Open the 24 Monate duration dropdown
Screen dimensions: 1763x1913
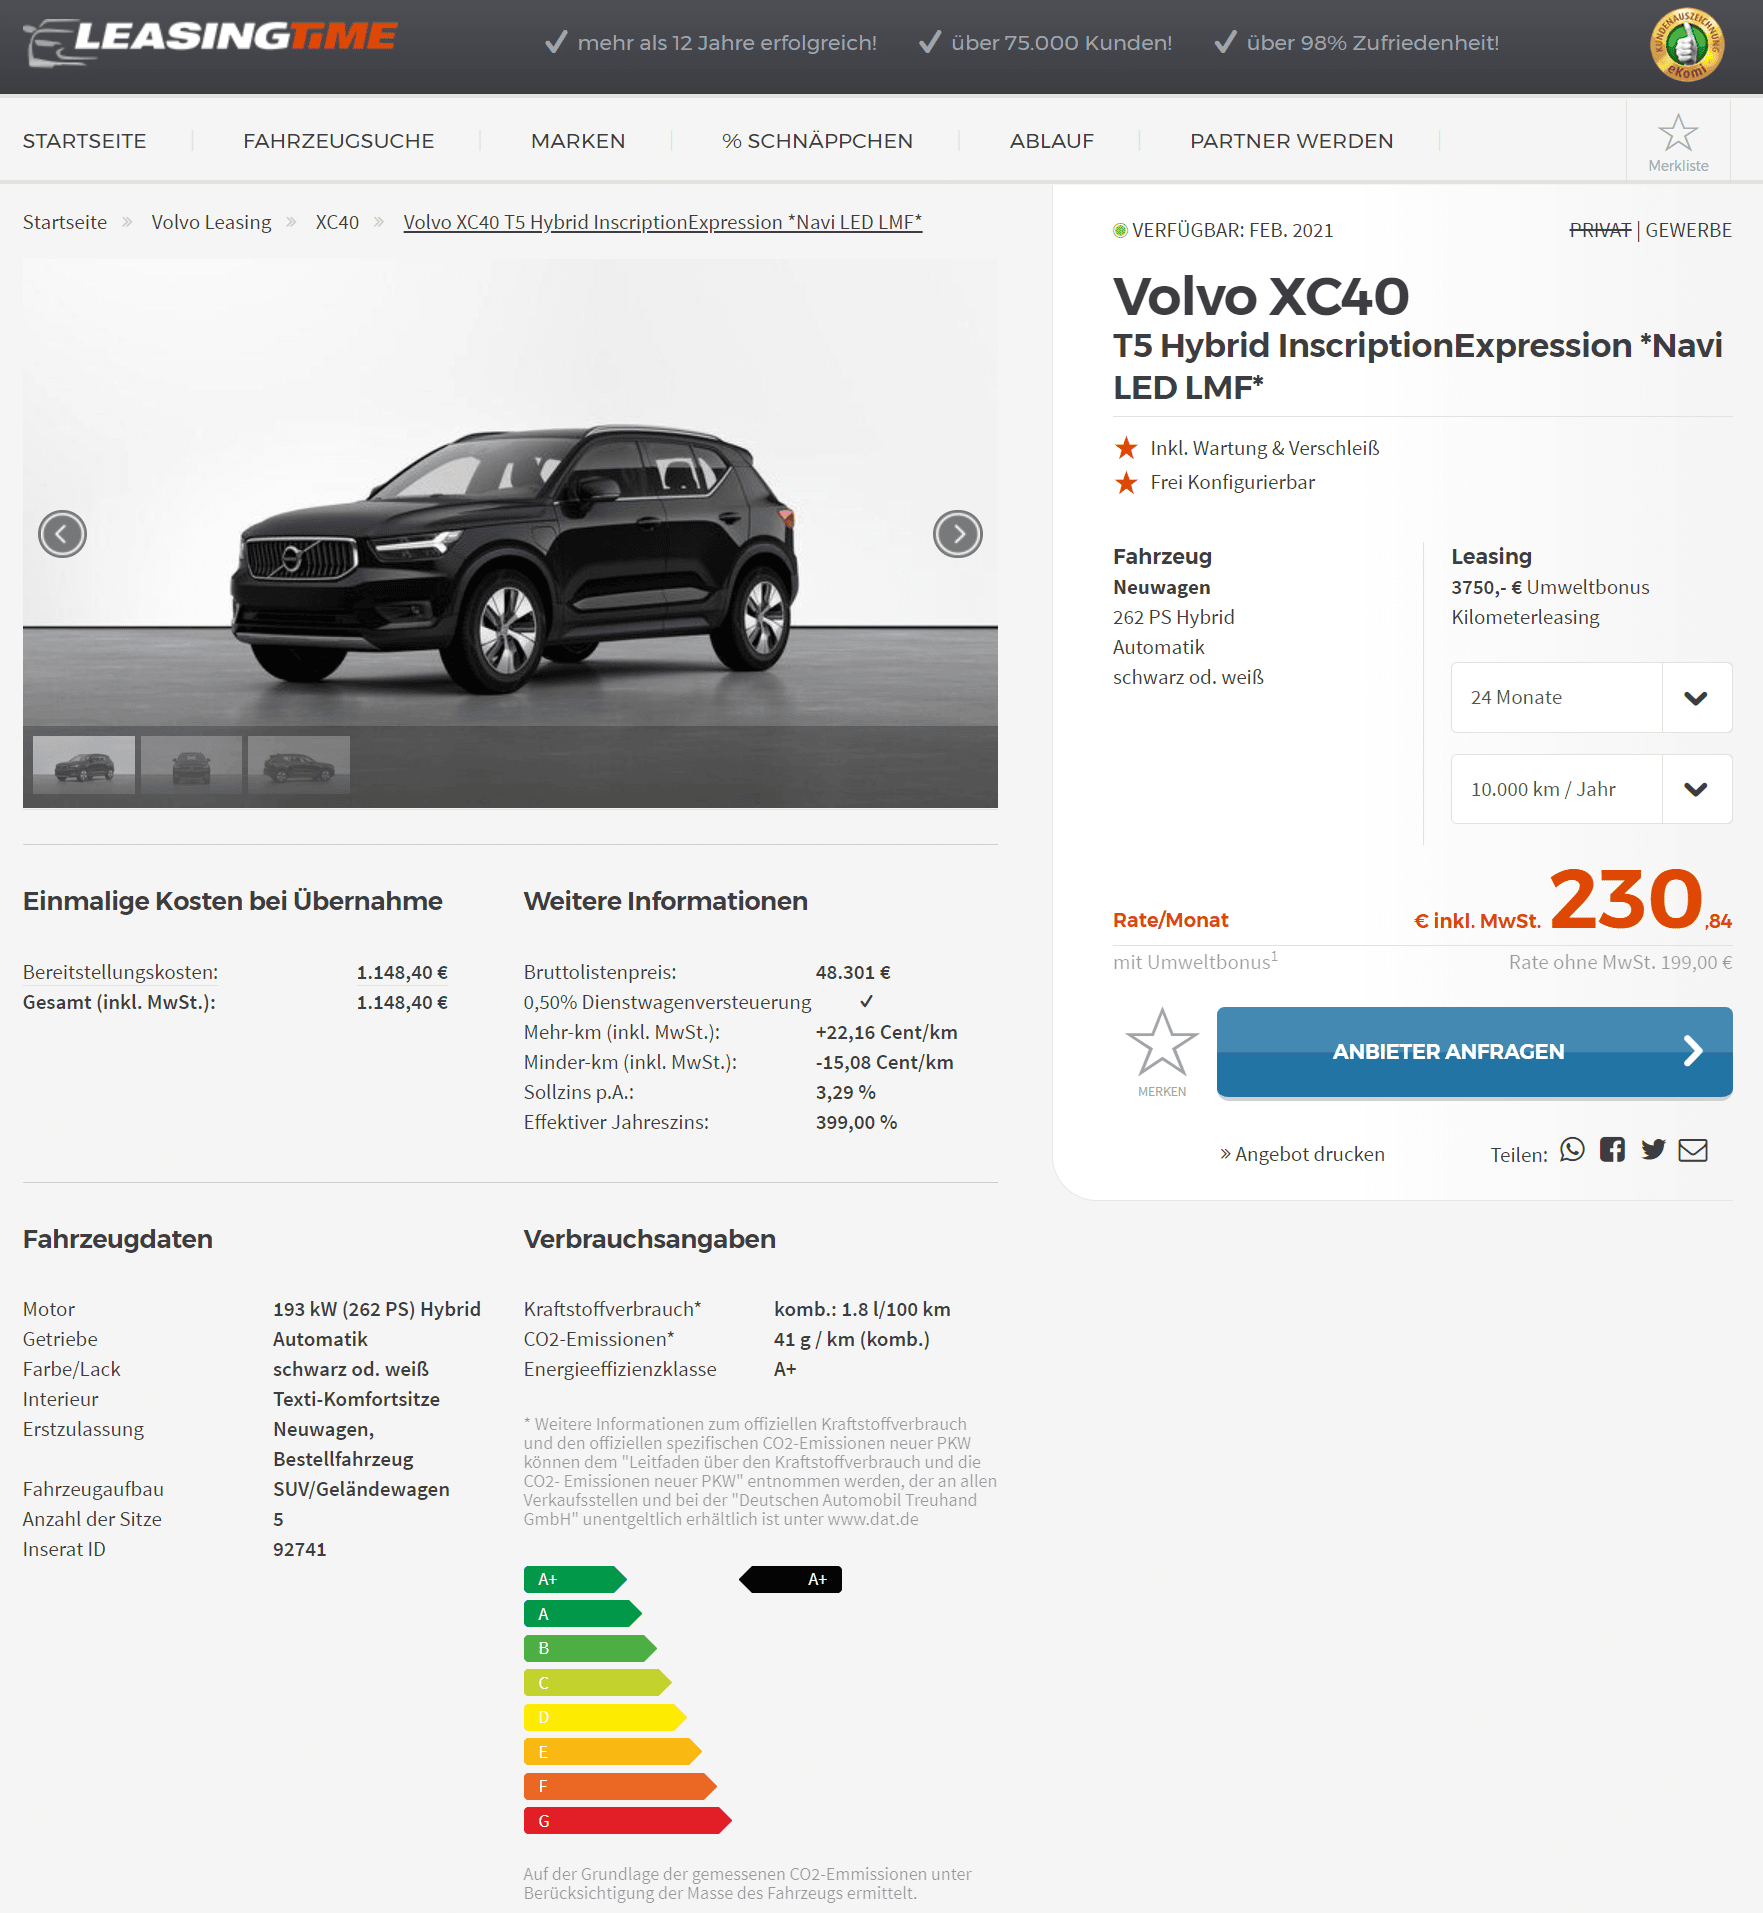tap(1591, 698)
